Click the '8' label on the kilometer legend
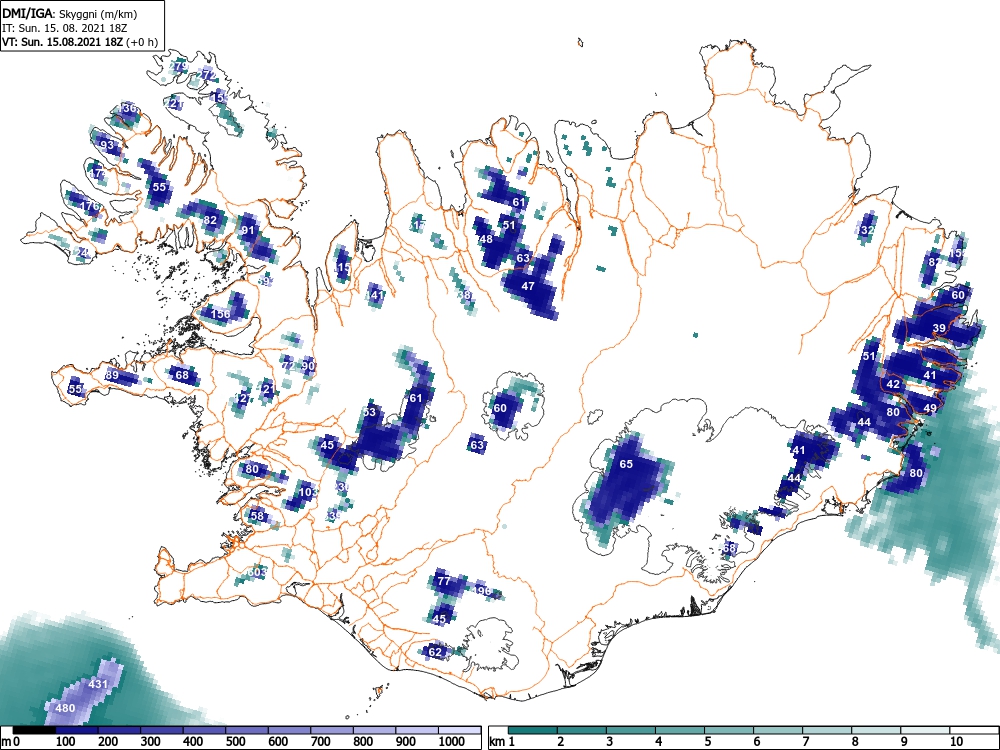This screenshot has height=750, width=1000. click(855, 742)
